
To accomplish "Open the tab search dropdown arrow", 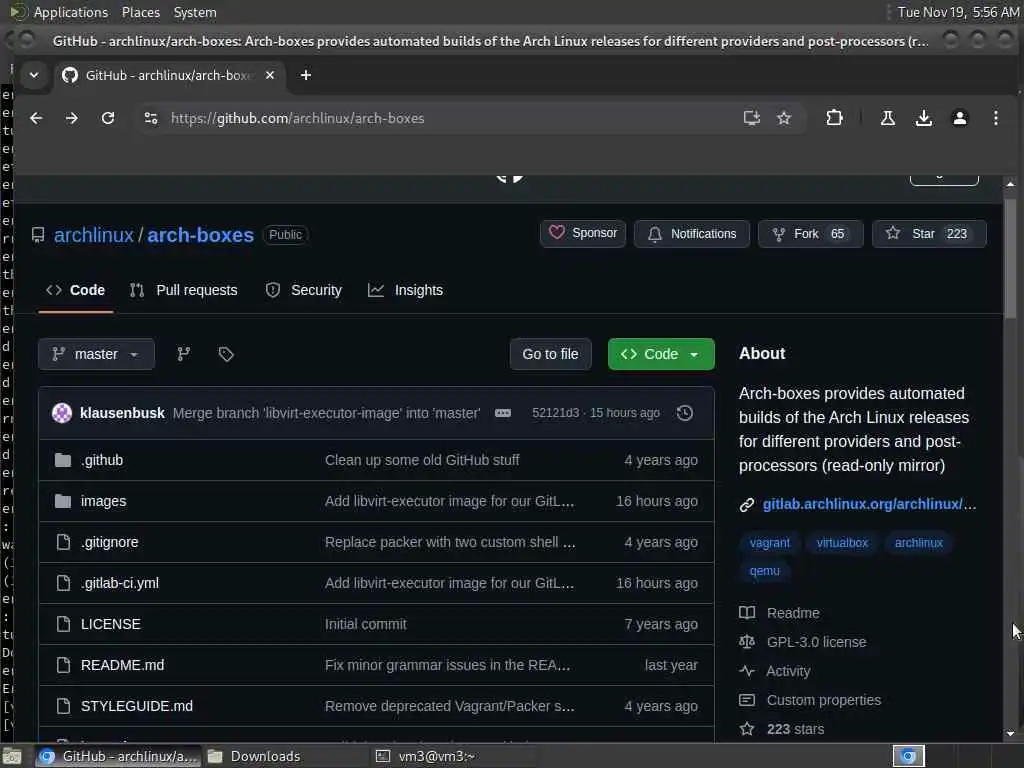I will point(34,75).
